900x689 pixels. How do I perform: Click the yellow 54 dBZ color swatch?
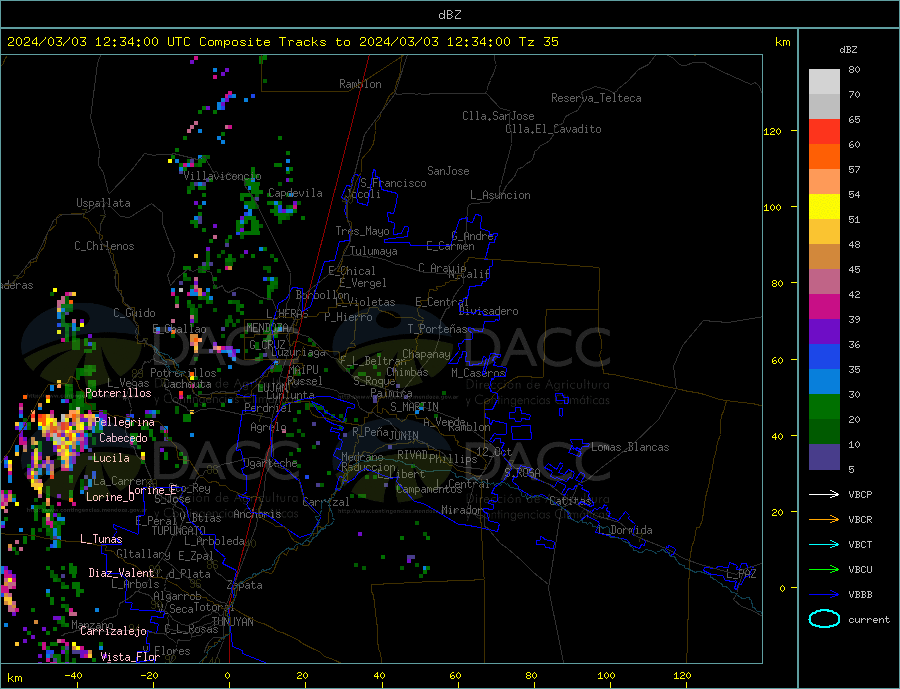pos(824,207)
